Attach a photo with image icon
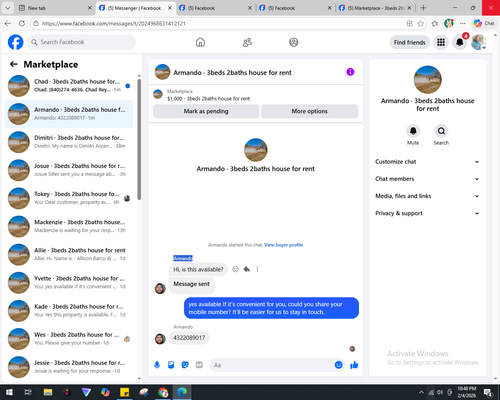This screenshot has width=500, height=400. (x=171, y=365)
